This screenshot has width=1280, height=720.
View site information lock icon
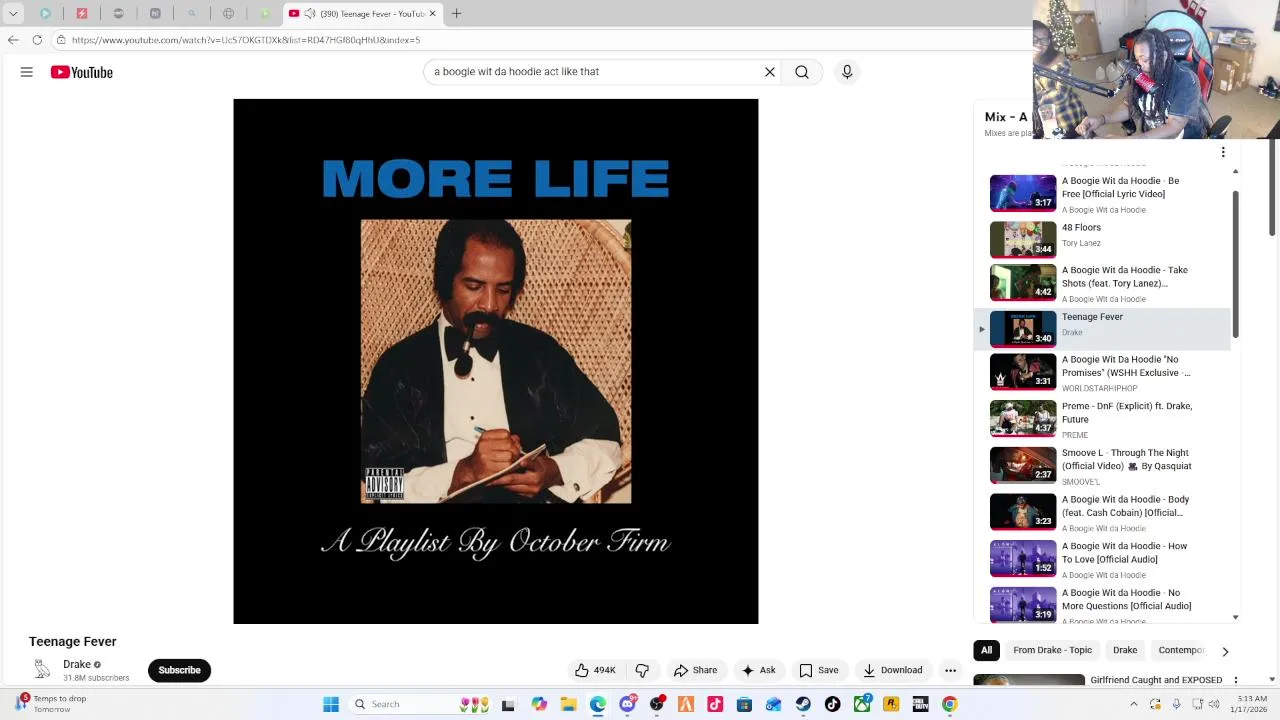coord(61,40)
